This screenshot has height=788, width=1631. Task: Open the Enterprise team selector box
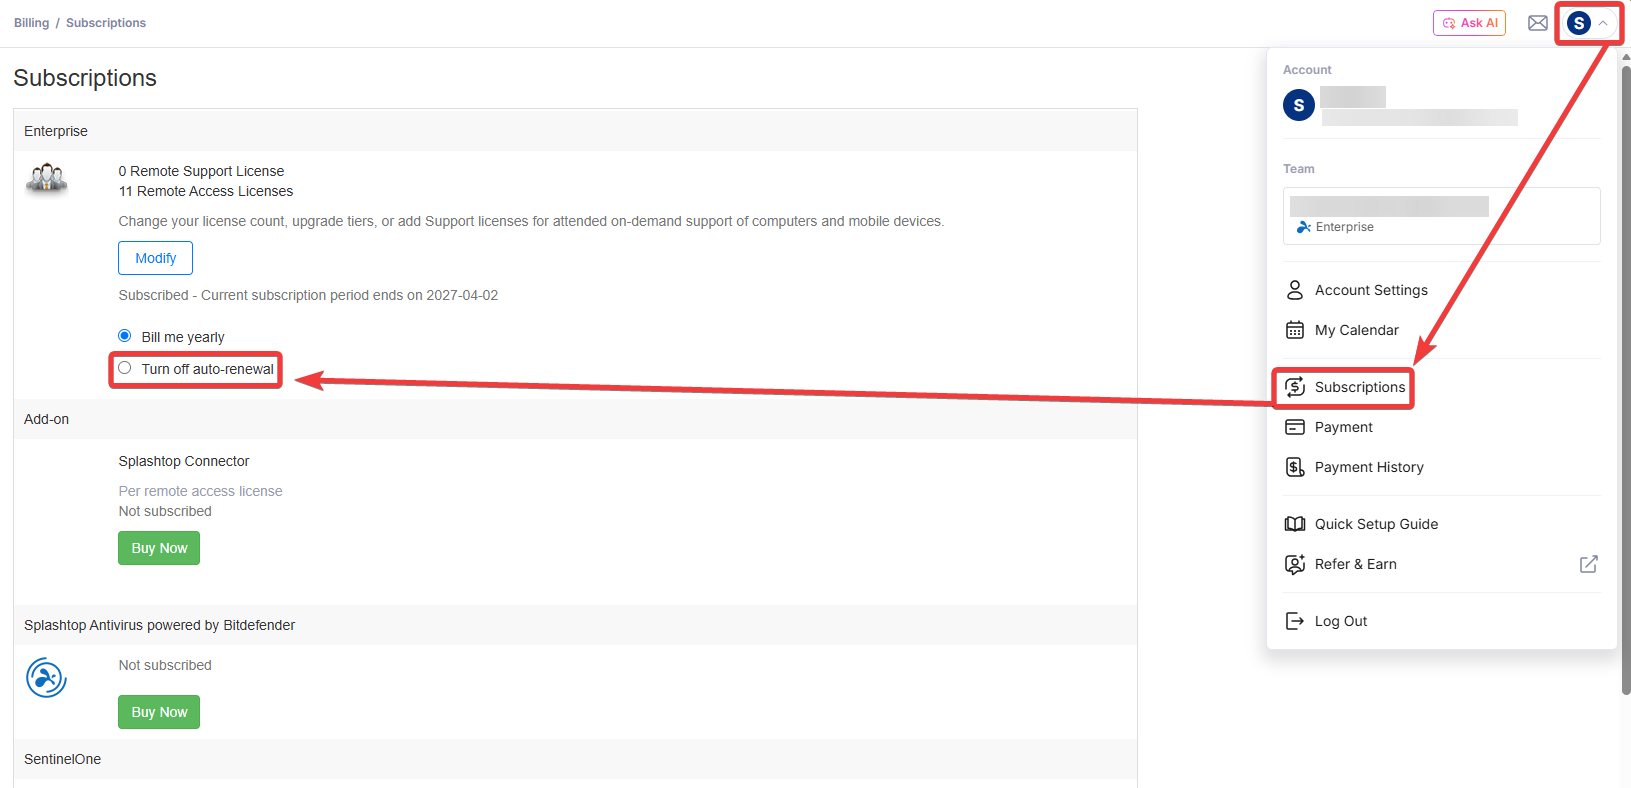coord(1441,216)
